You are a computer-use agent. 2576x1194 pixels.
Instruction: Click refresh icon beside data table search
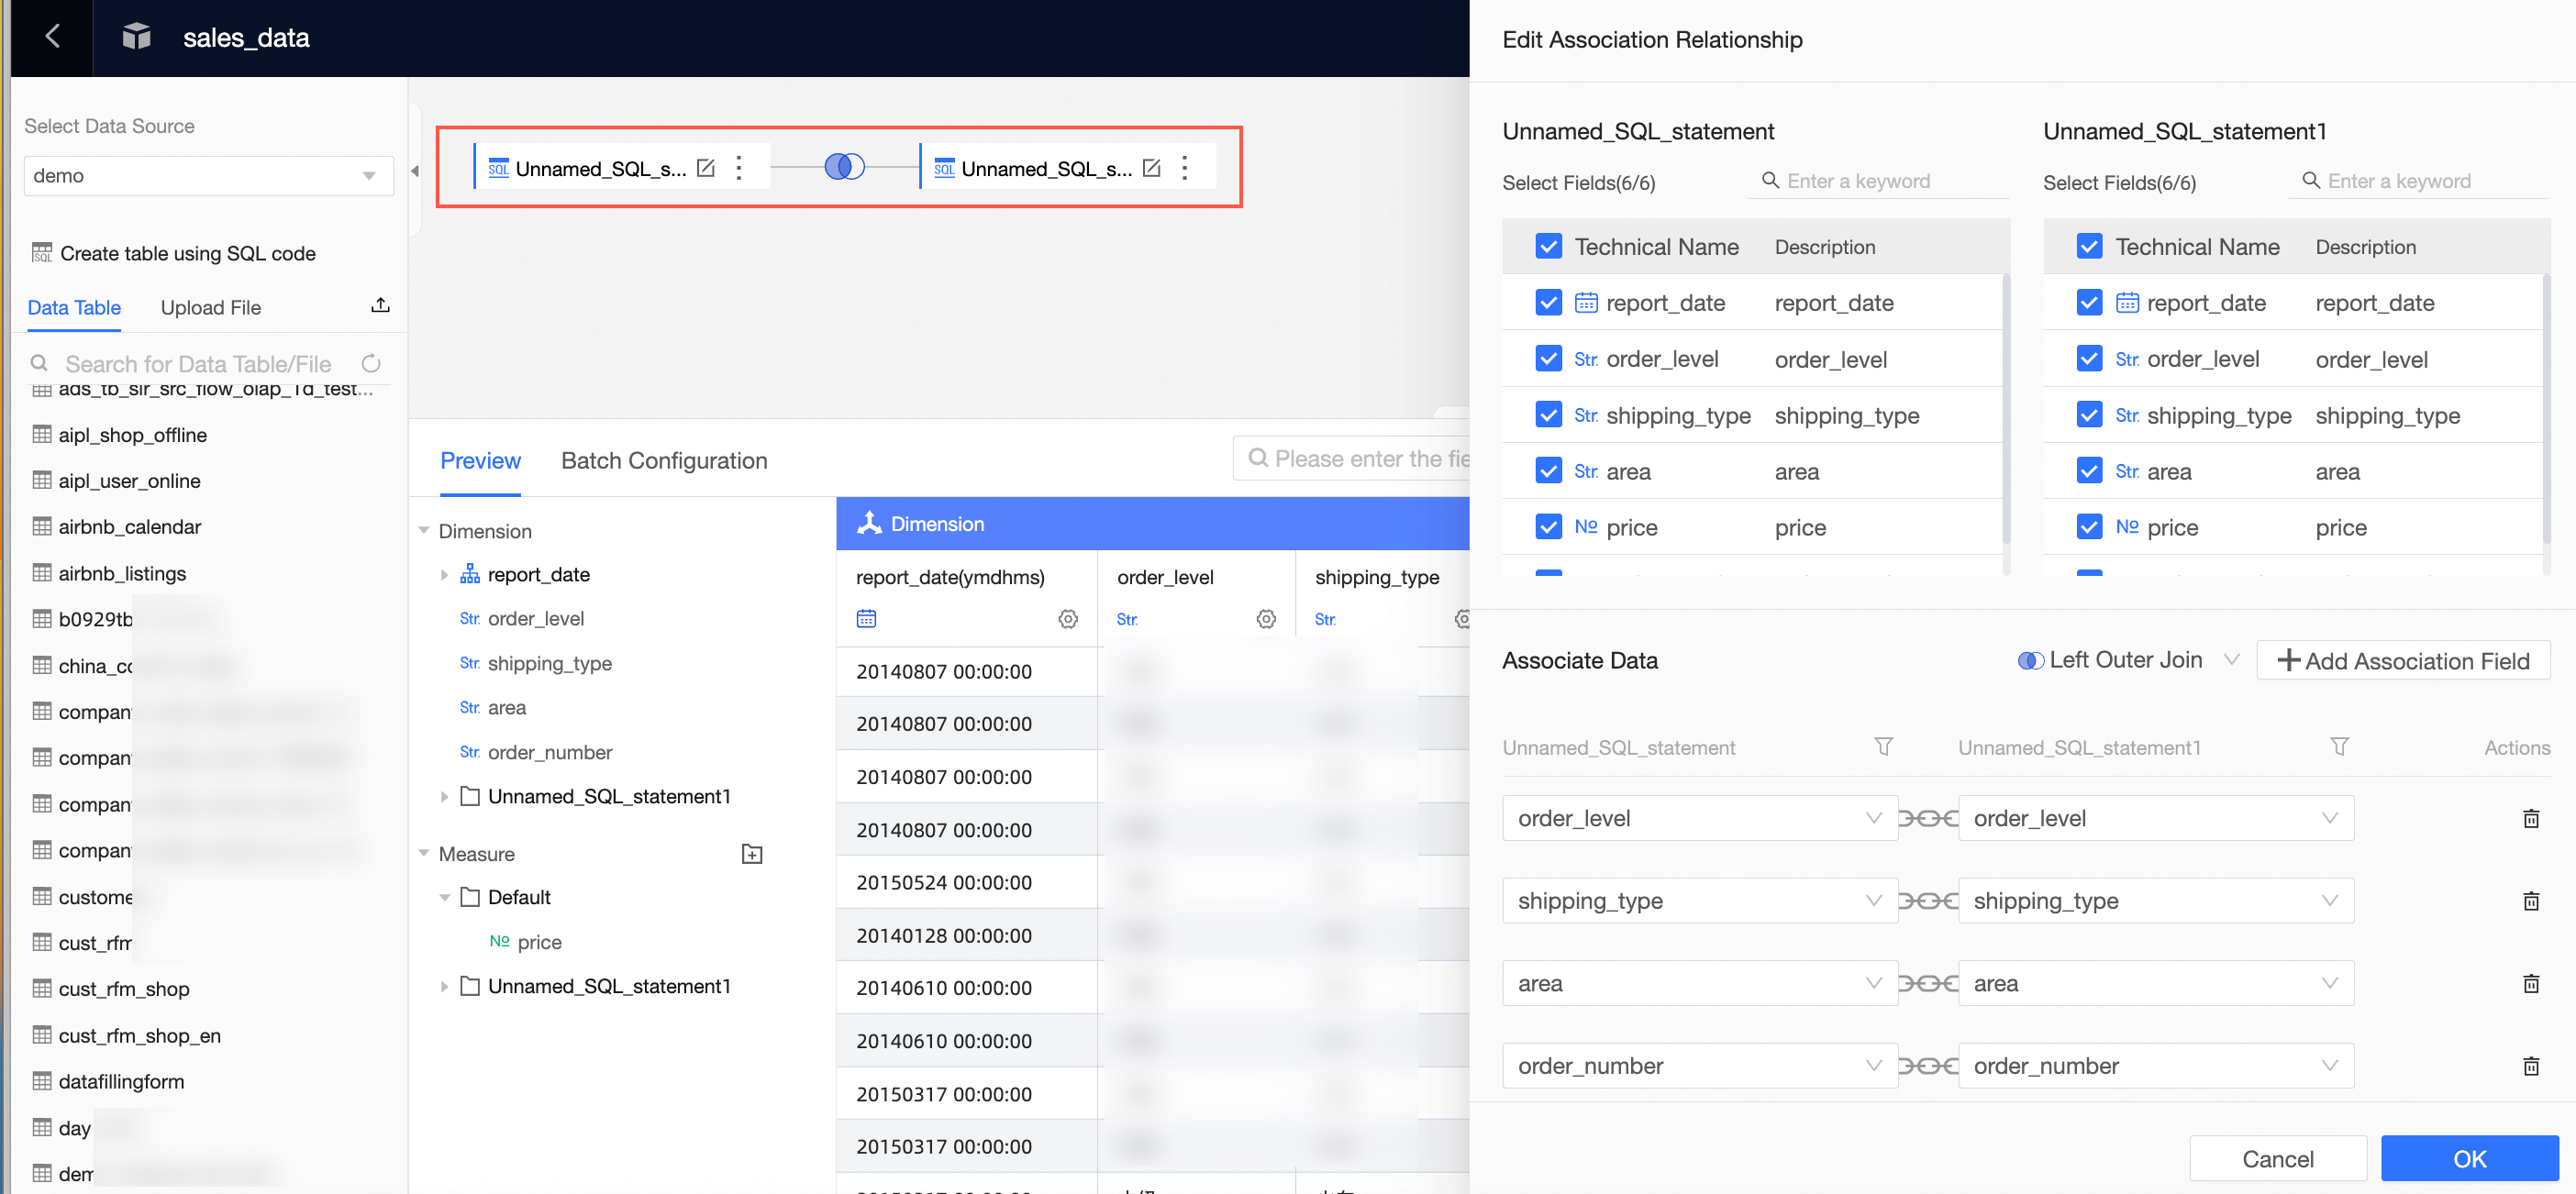(371, 363)
